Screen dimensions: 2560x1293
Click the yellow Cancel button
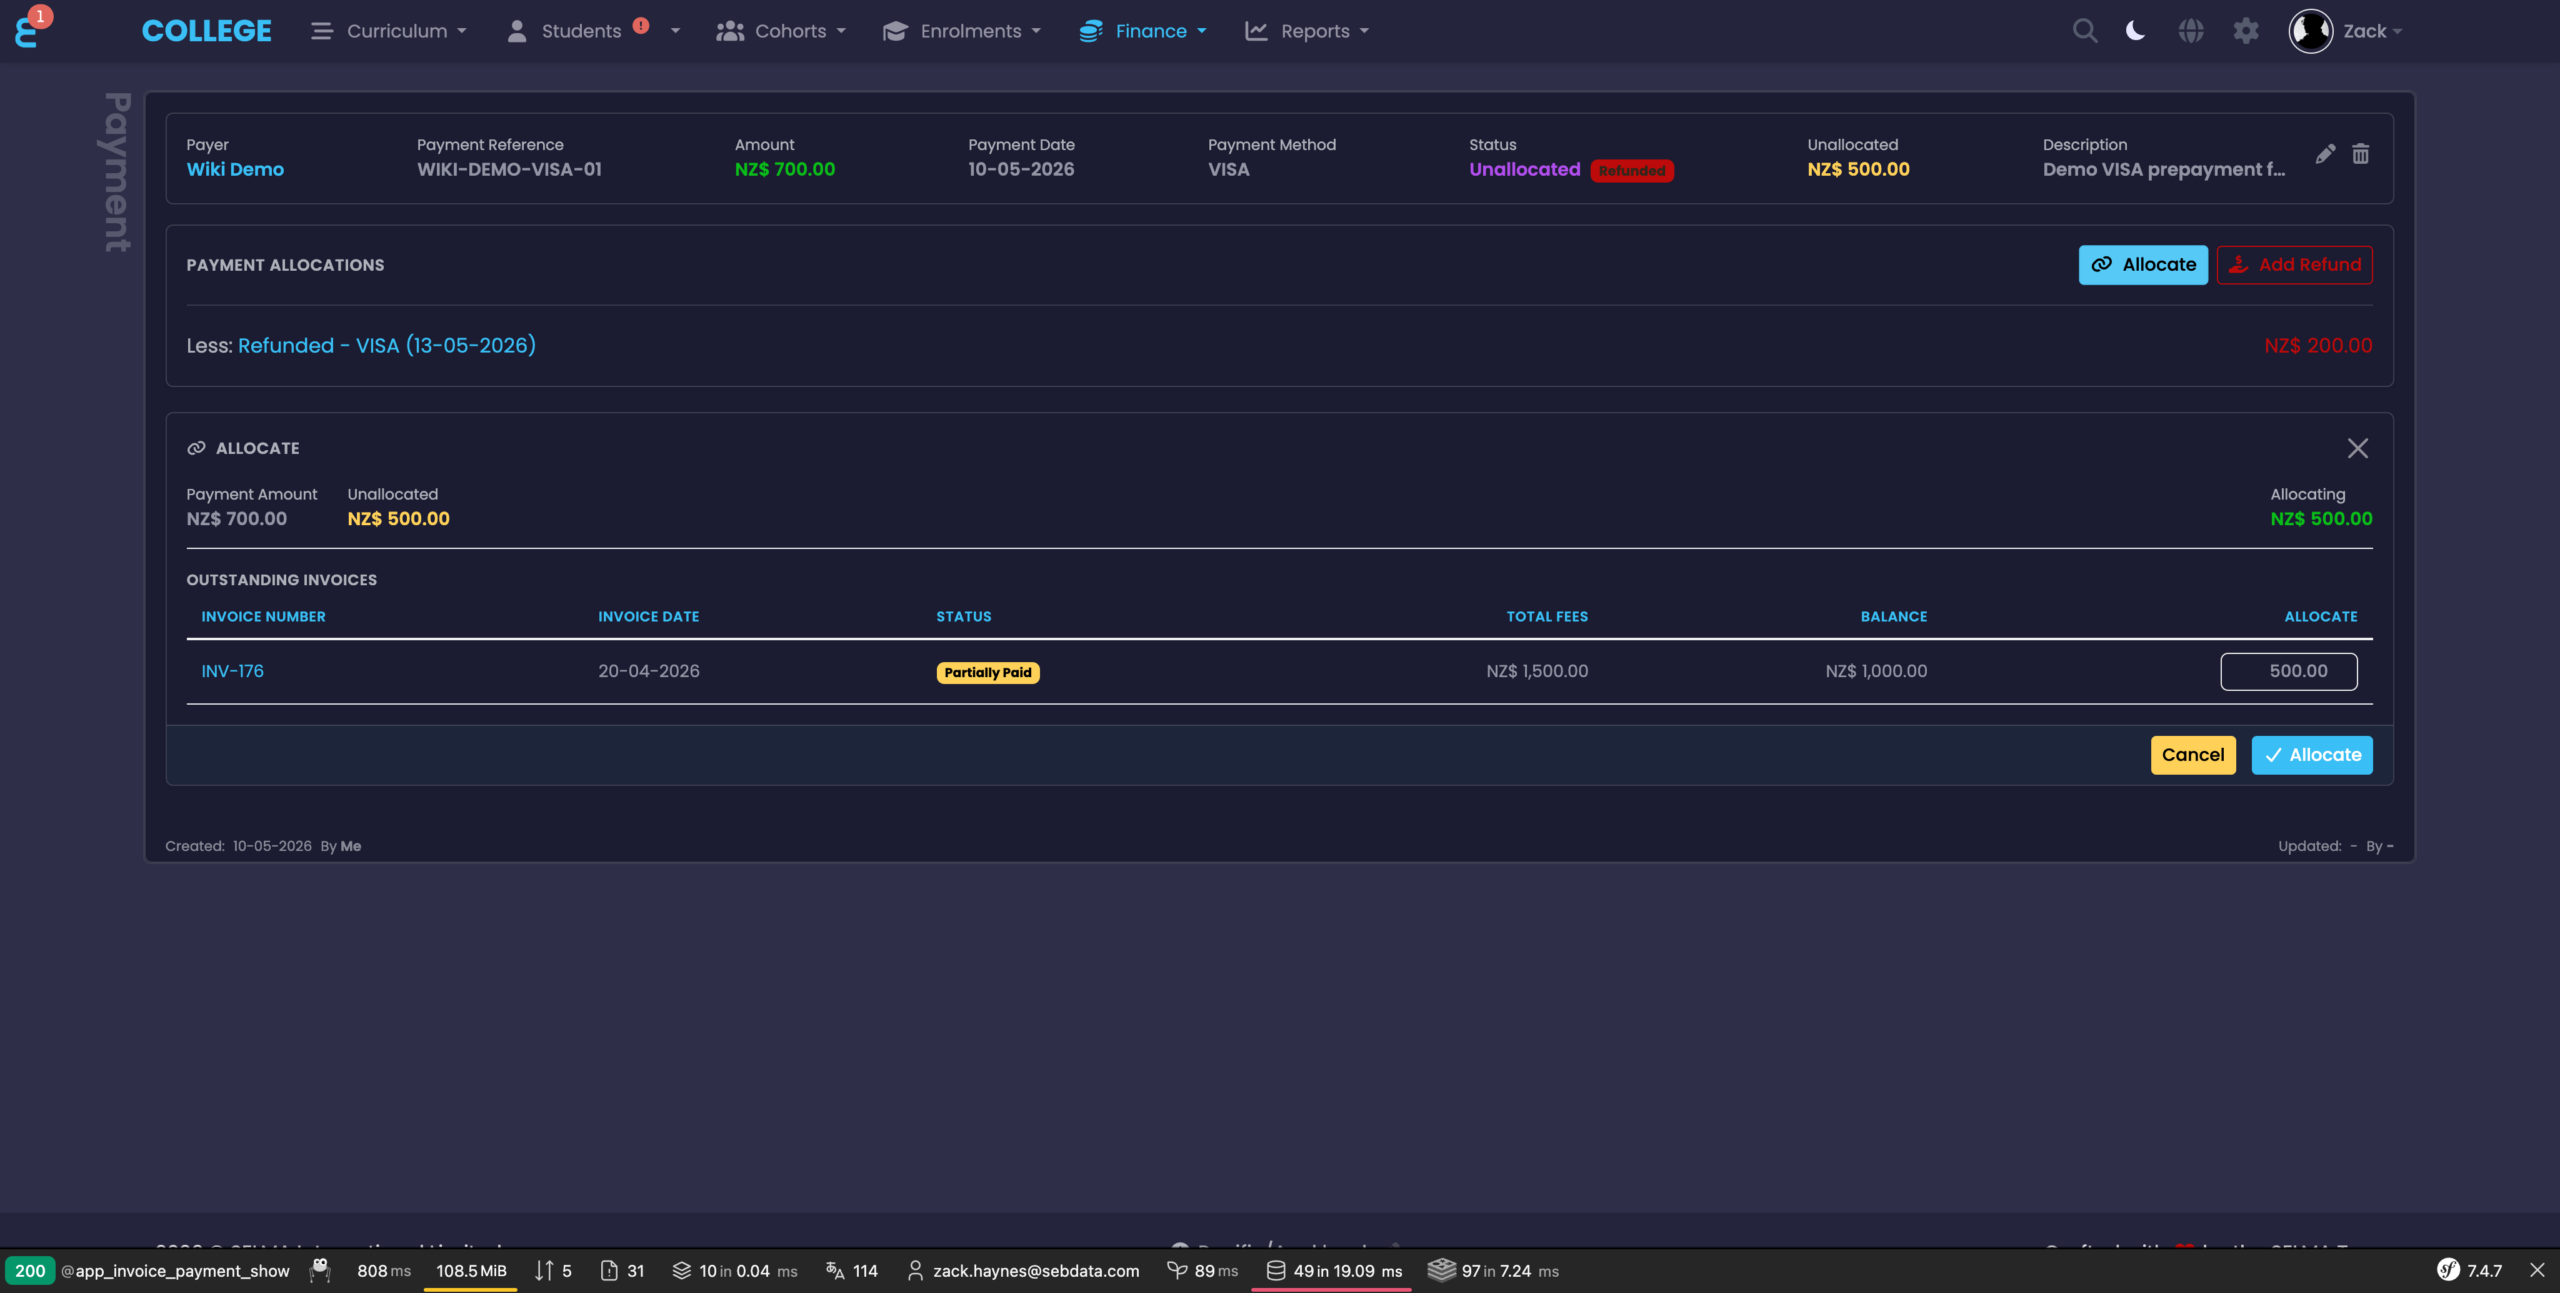2193,755
